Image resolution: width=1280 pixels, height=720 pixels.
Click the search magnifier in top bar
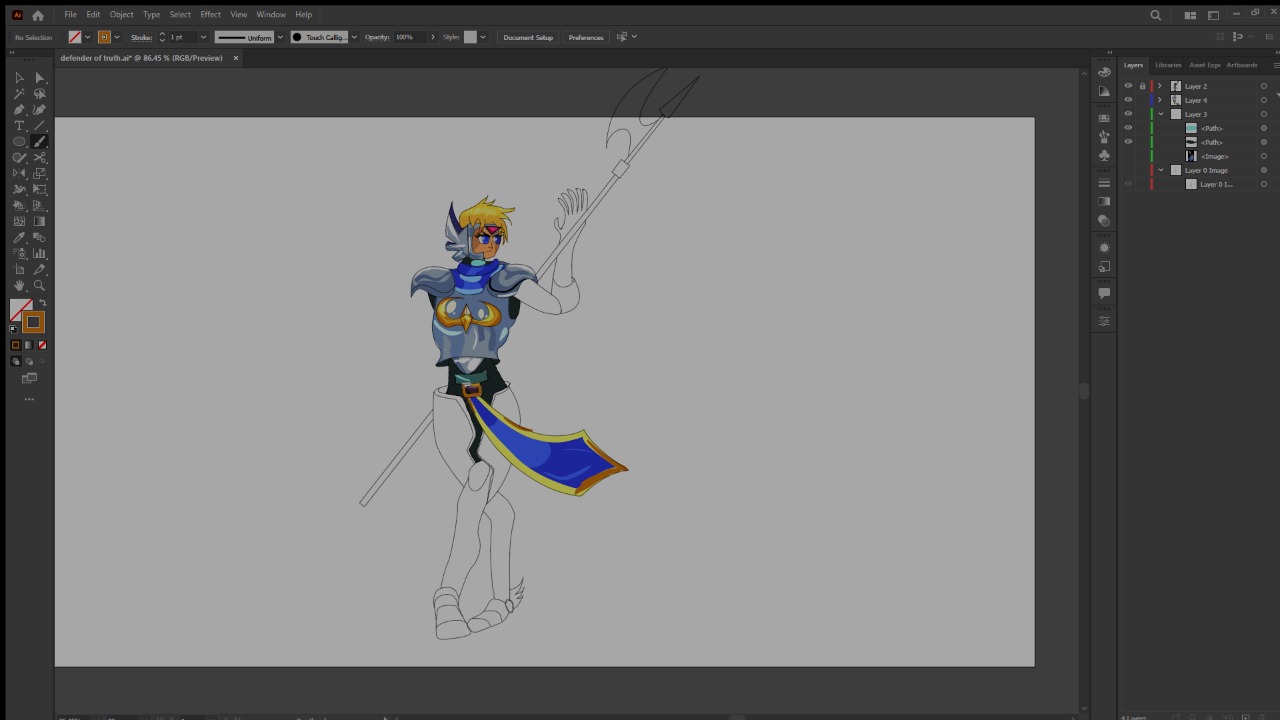point(1156,15)
